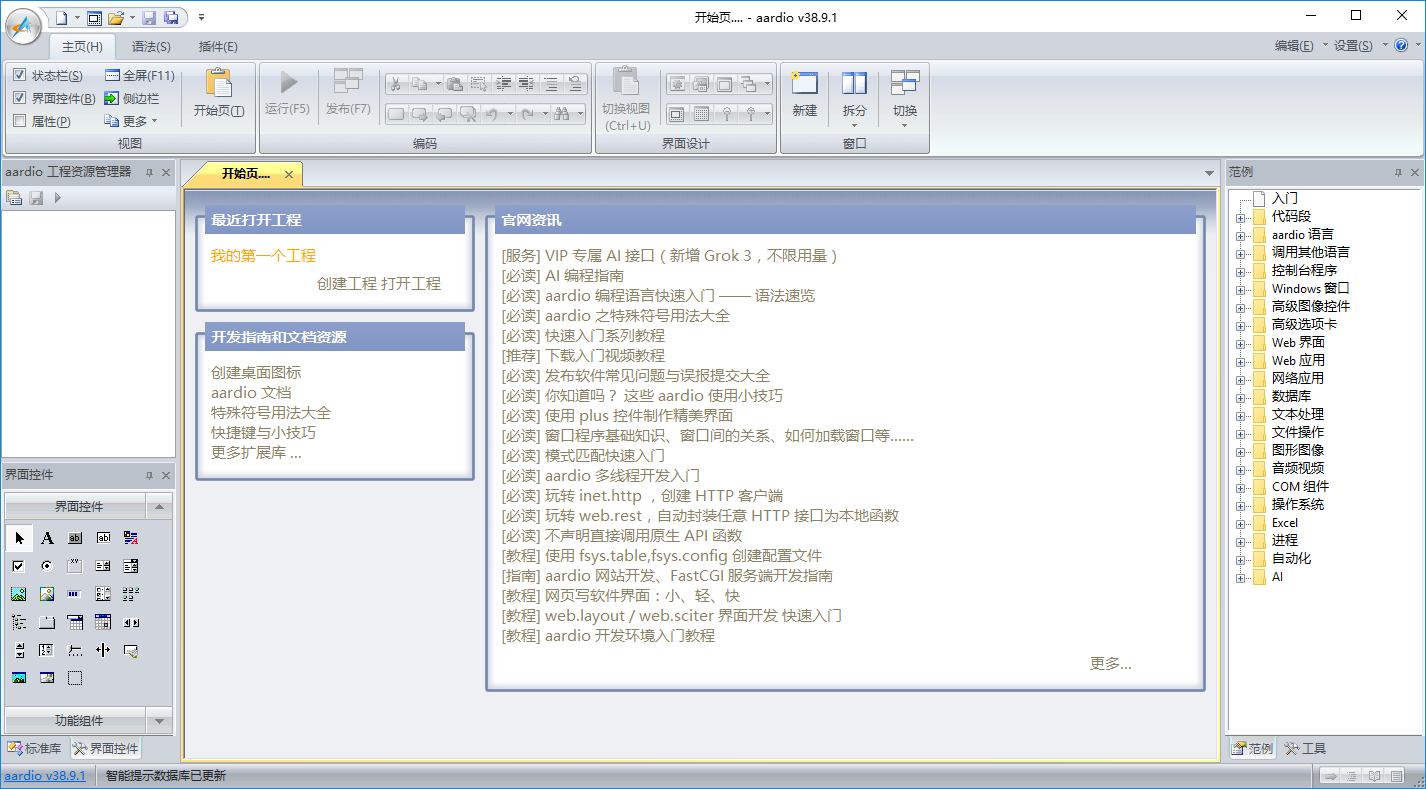Select 入门 item in 范例 tree
This screenshot has width=1426, height=789.
pyautogui.click(x=1285, y=199)
